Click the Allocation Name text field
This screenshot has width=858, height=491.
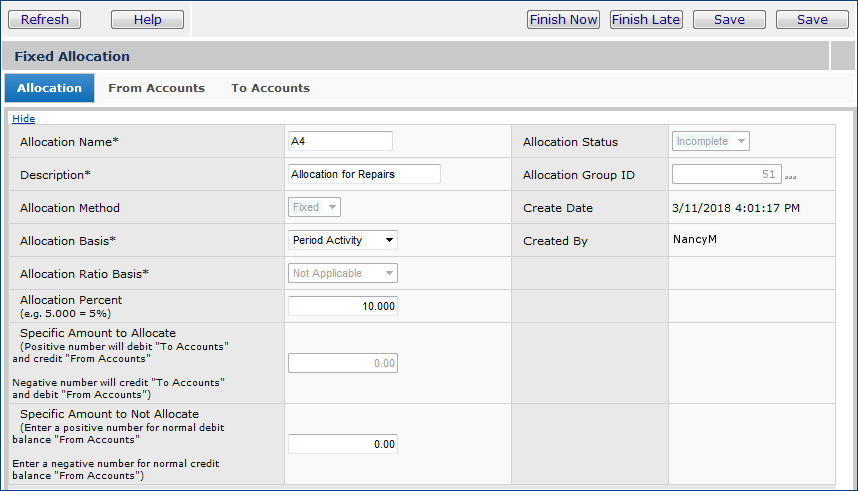coord(340,142)
